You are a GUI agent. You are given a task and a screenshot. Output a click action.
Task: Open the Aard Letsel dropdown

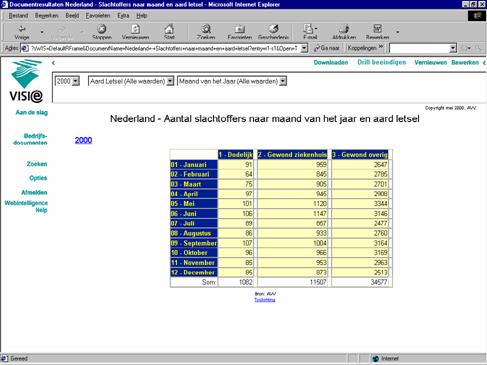click(x=170, y=81)
